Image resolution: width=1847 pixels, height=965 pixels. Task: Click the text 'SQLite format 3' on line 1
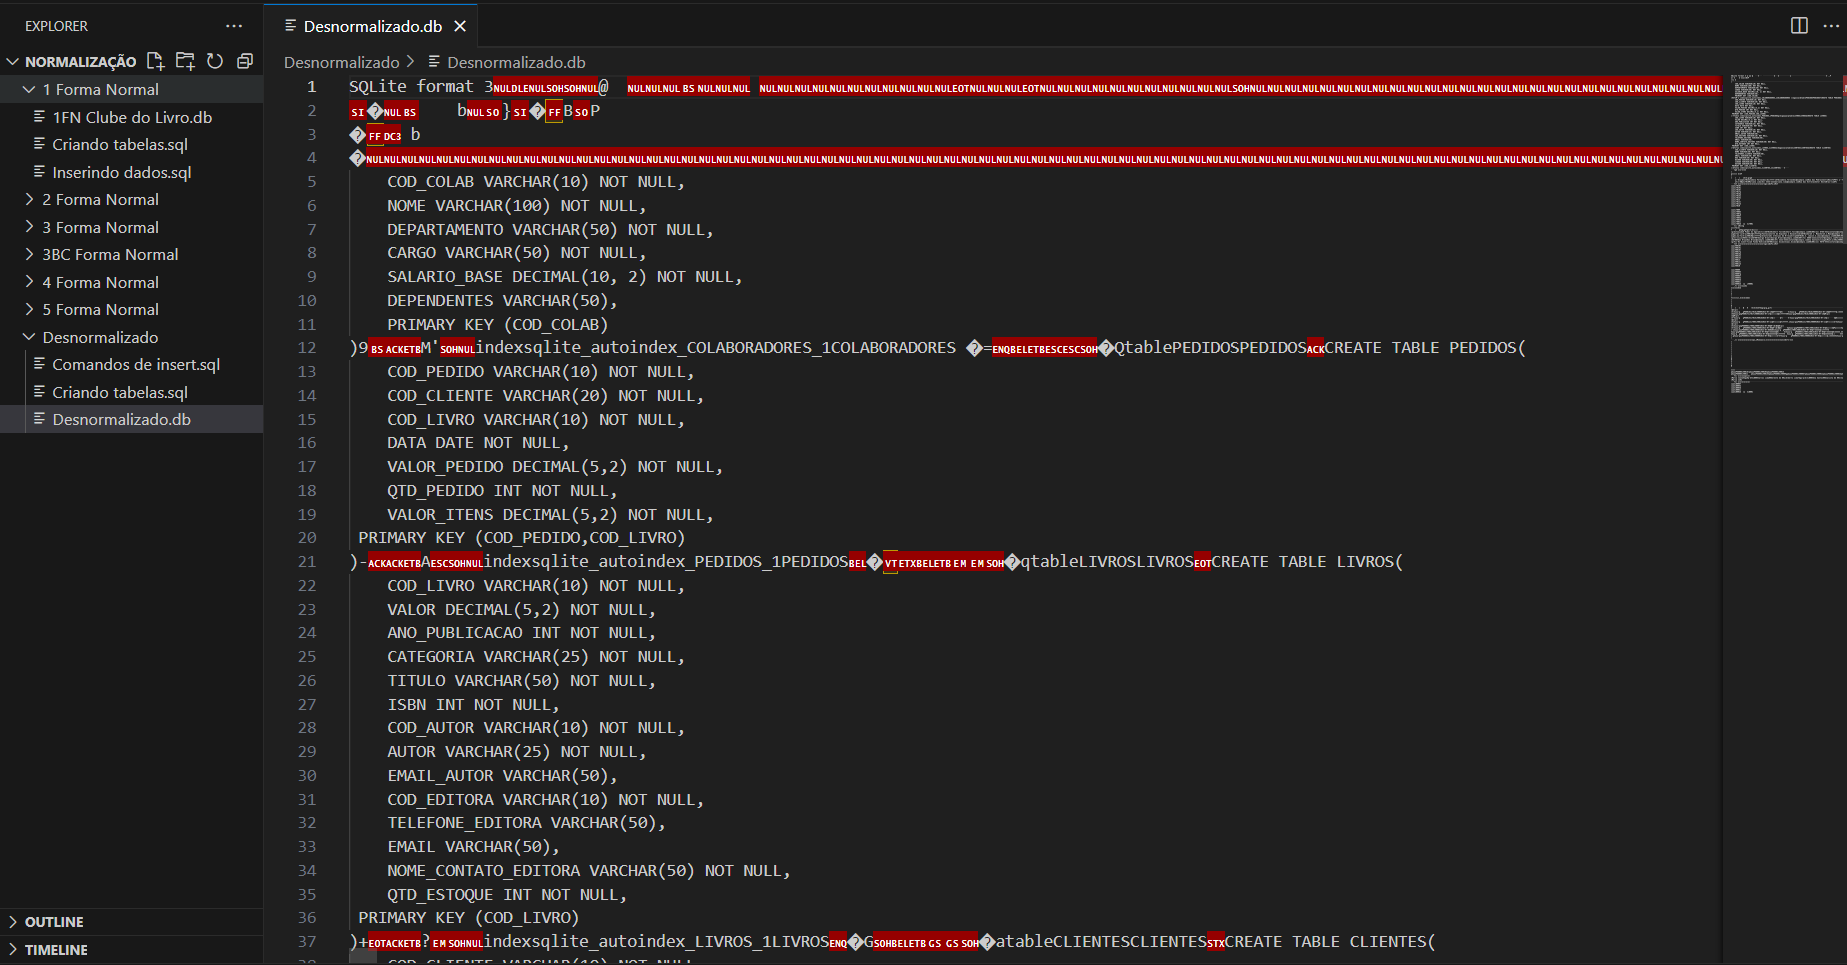[420, 87]
